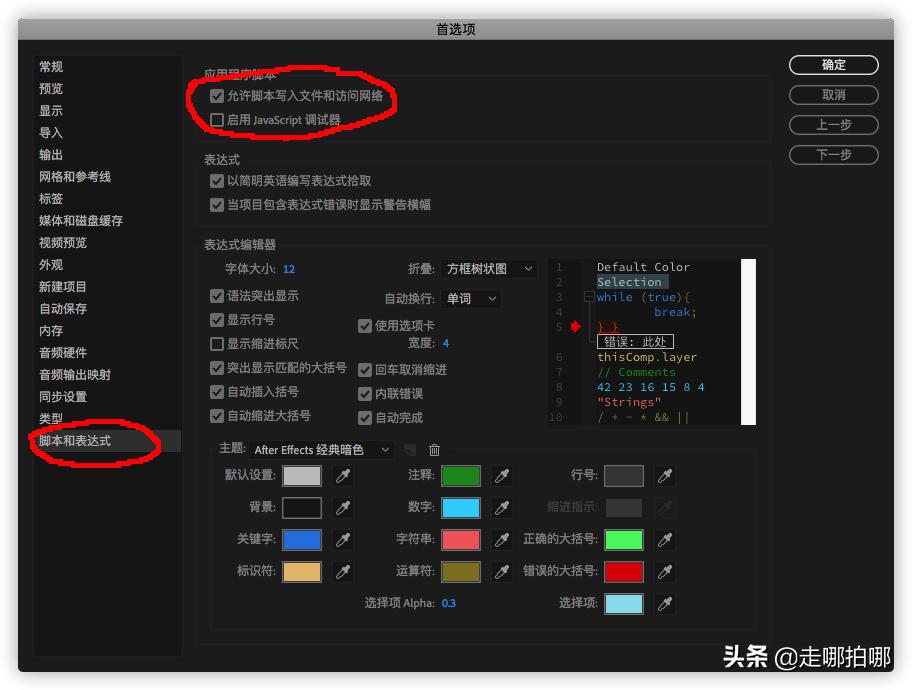Enable the JavaScript 调试器 checkbox
The image size is (912, 690).
pos(217,121)
